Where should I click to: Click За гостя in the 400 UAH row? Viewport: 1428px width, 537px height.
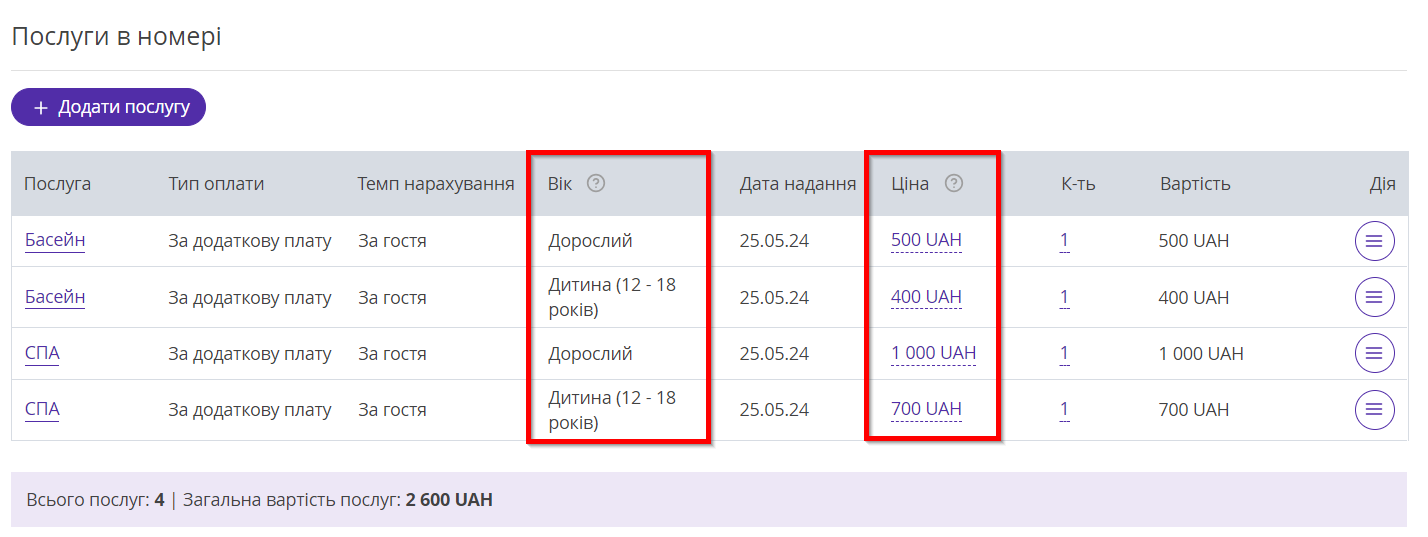392,297
